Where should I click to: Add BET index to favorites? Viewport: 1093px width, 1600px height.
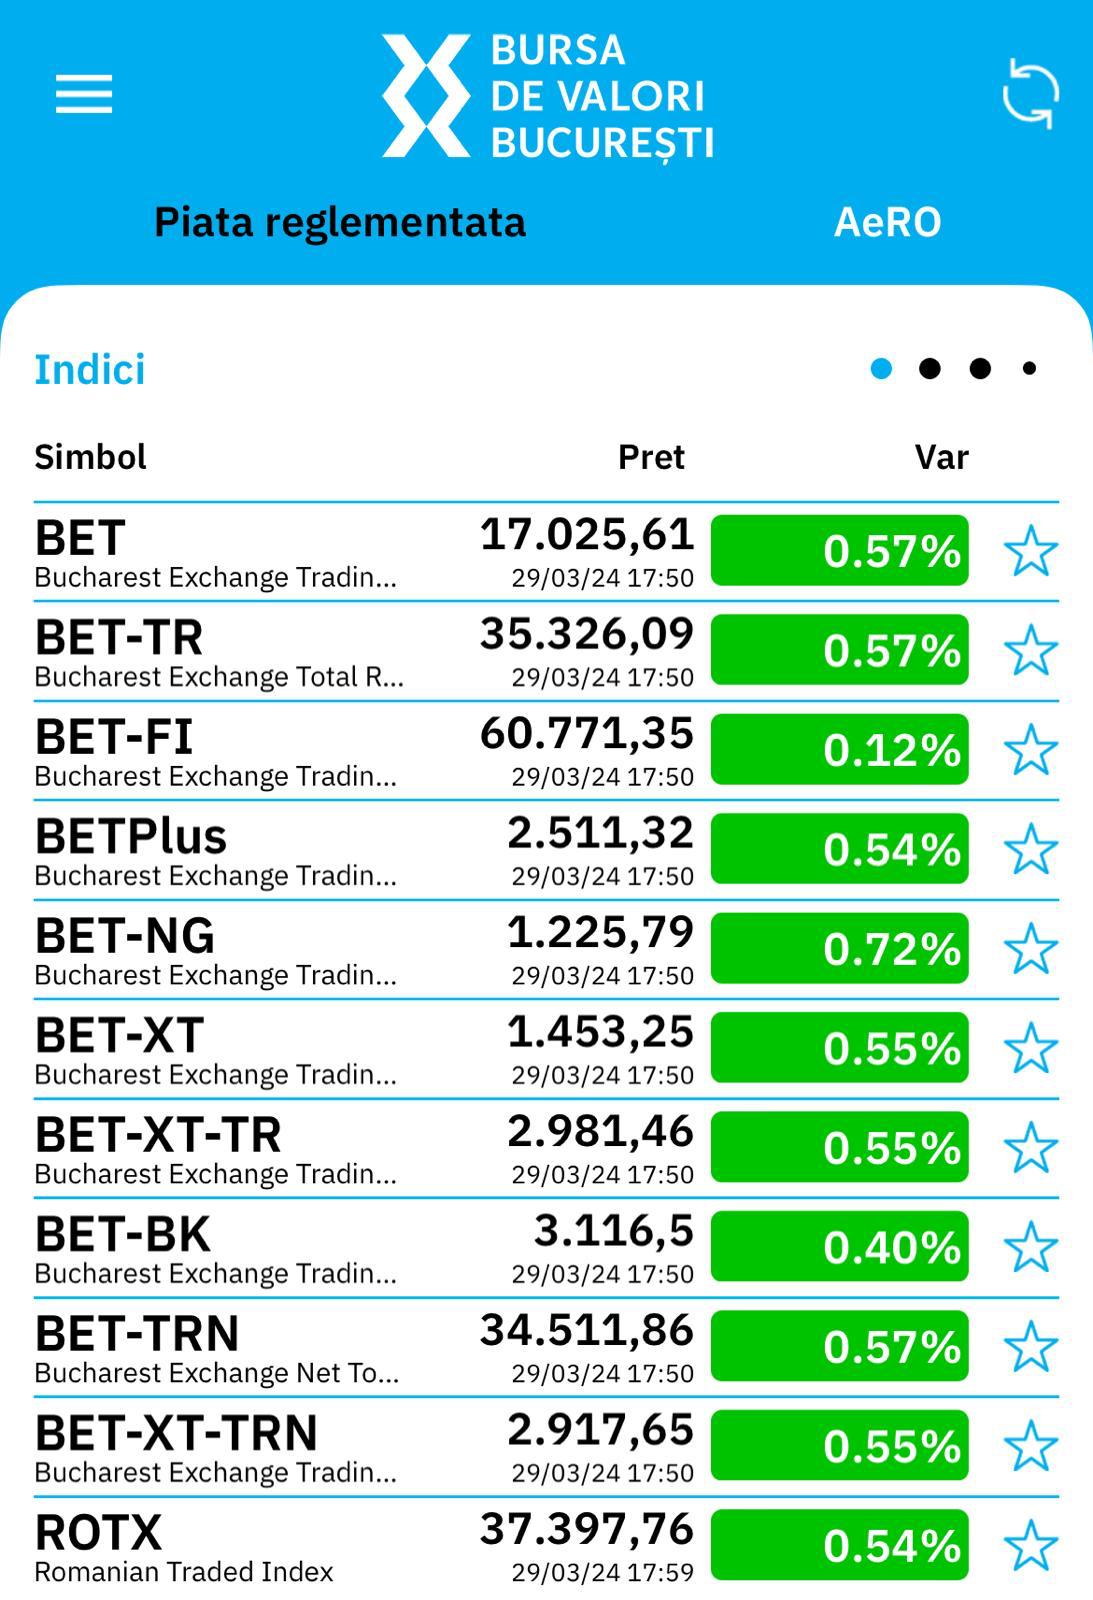pos(1030,551)
